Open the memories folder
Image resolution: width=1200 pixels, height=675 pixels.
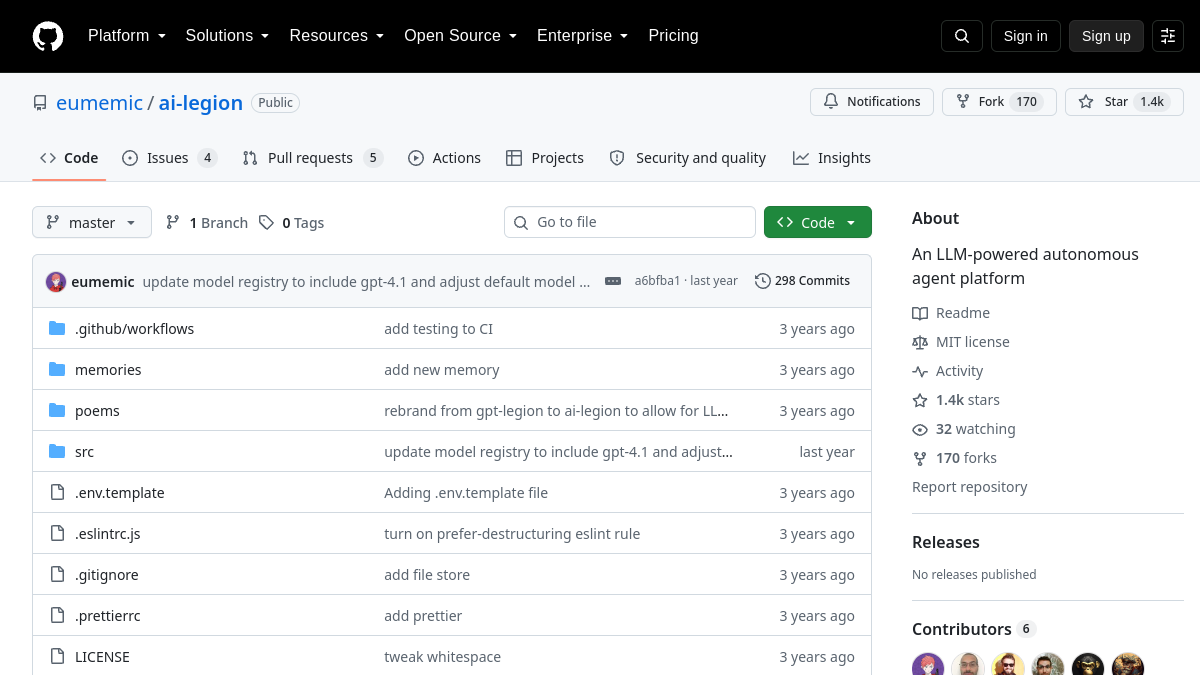pyautogui.click(x=108, y=370)
